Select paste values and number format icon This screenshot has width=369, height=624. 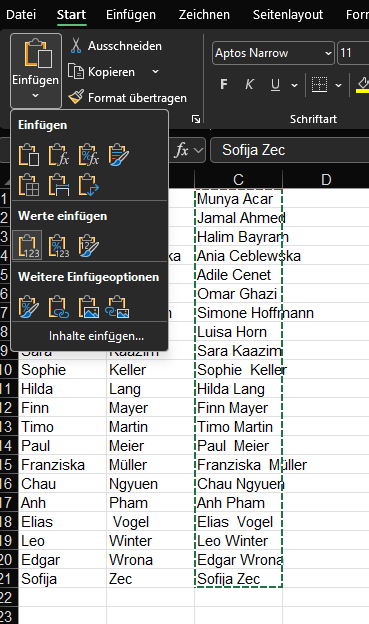(x=59, y=246)
